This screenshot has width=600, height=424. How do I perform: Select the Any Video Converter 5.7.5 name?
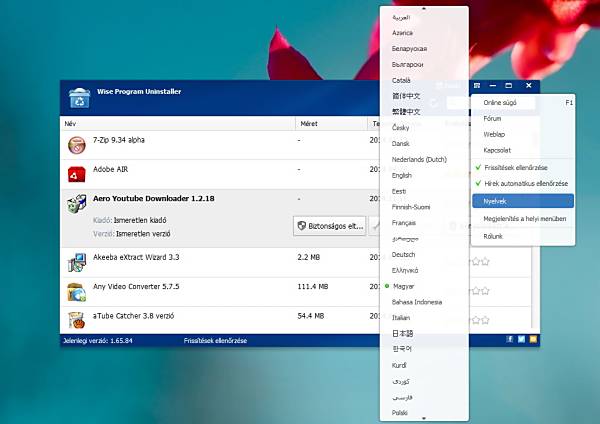(x=136, y=286)
